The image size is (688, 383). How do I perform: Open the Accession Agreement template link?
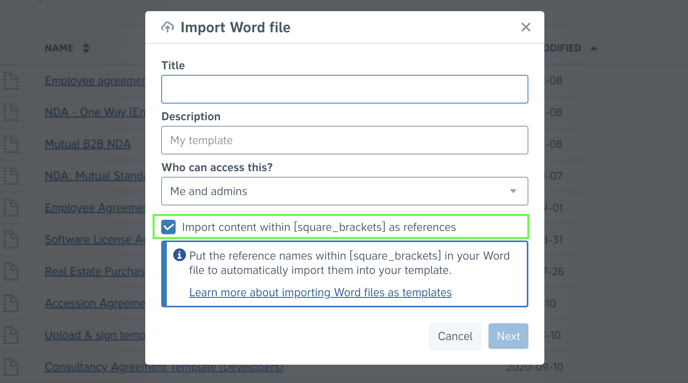tap(95, 303)
